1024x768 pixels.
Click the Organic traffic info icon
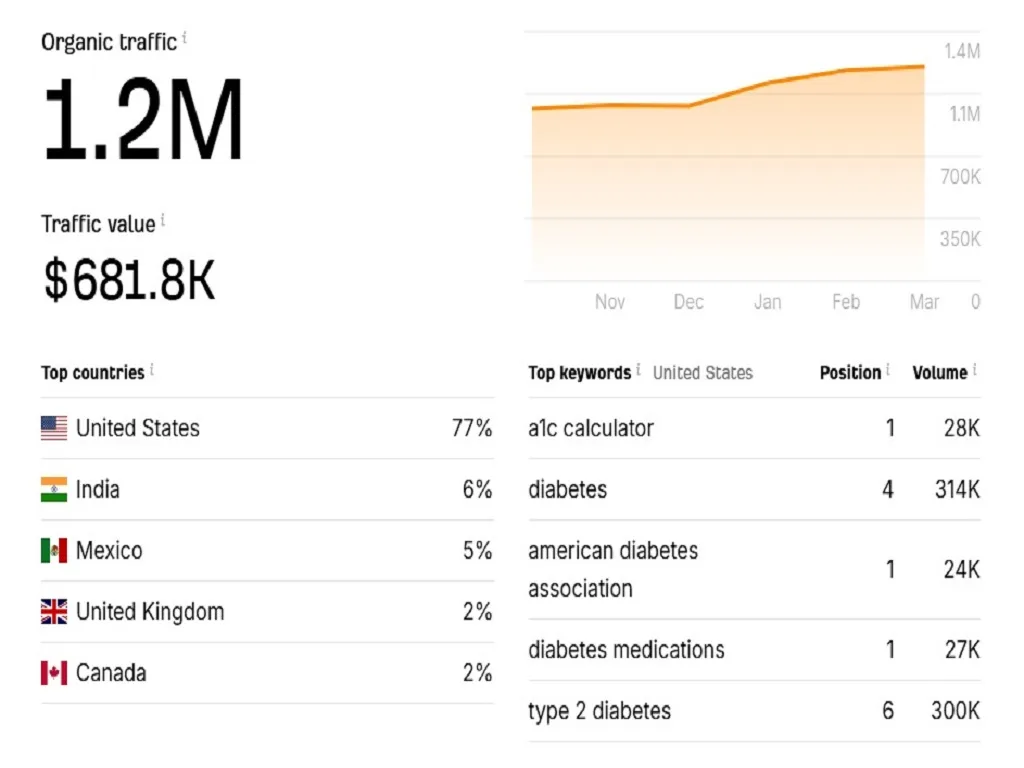coord(185,40)
